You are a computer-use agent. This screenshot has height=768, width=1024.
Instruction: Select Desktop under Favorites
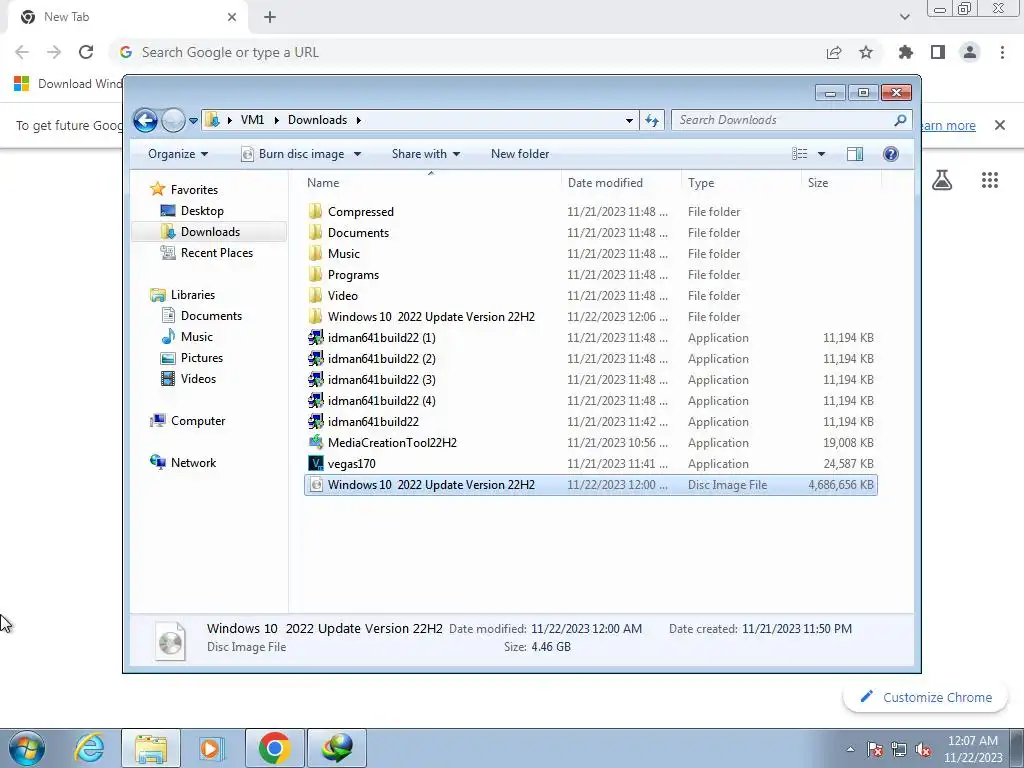[x=202, y=211]
